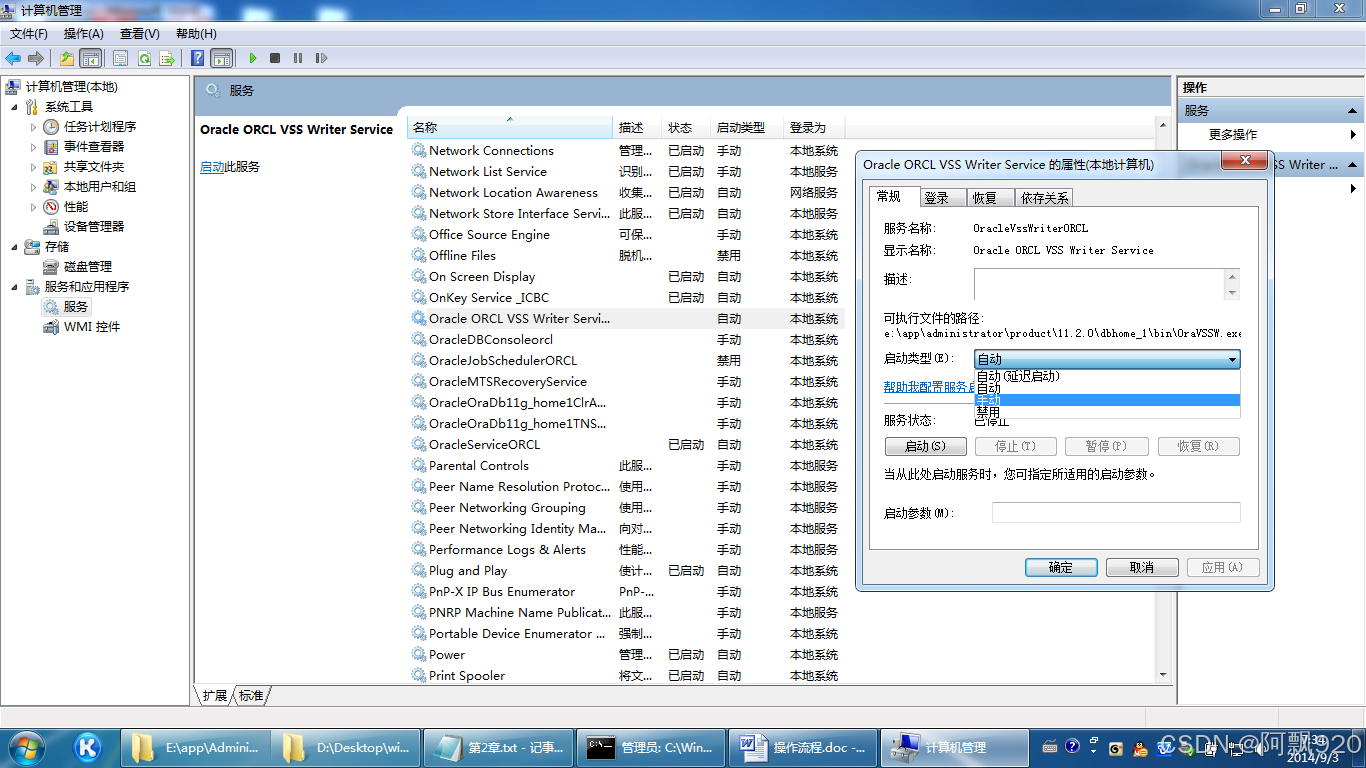This screenshot has height=768, width=1366.
Task: Choose 手动 from the startup type list
Action: [1107, 400]
